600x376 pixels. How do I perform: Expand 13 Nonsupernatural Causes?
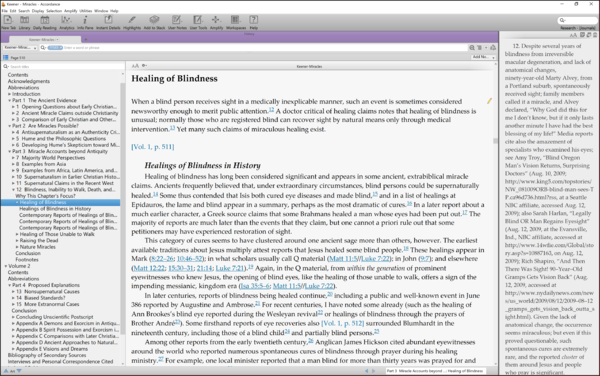point(13,292)
